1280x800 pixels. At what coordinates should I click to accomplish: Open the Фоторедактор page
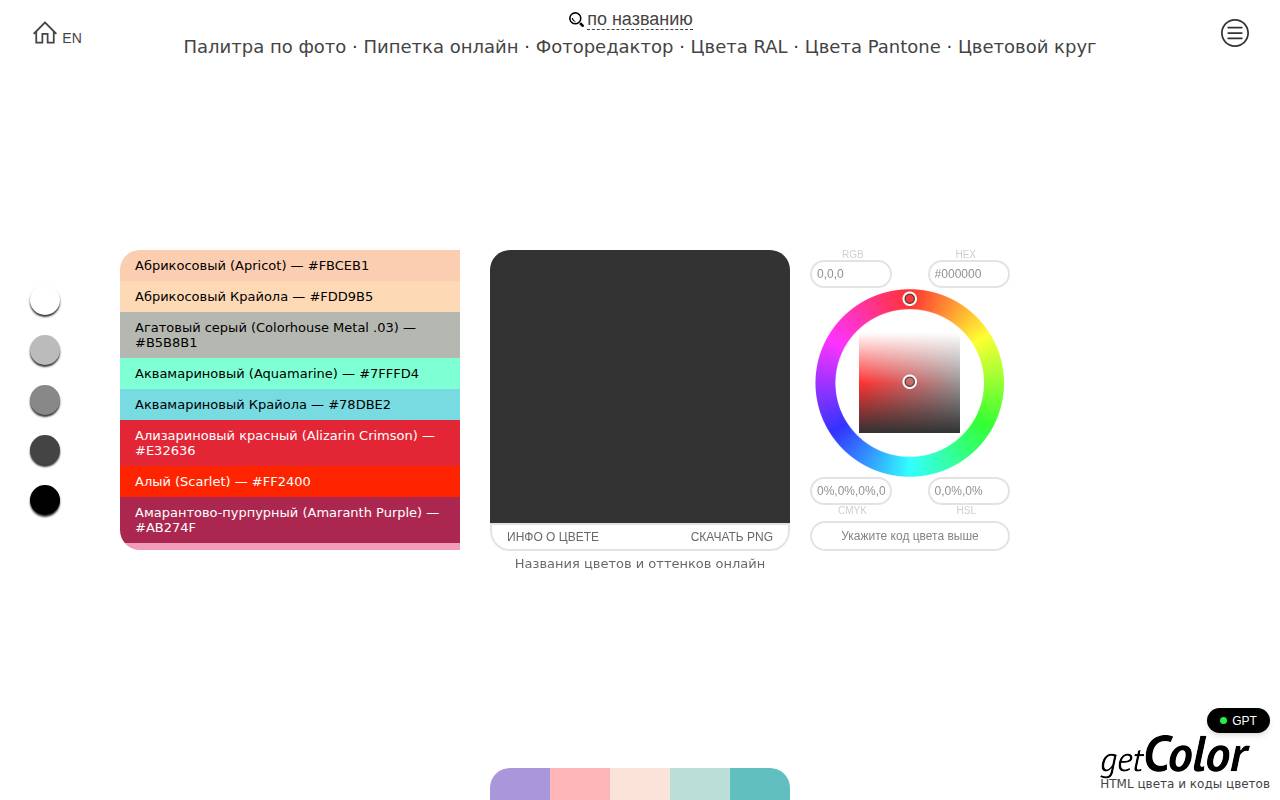point(605,47)
